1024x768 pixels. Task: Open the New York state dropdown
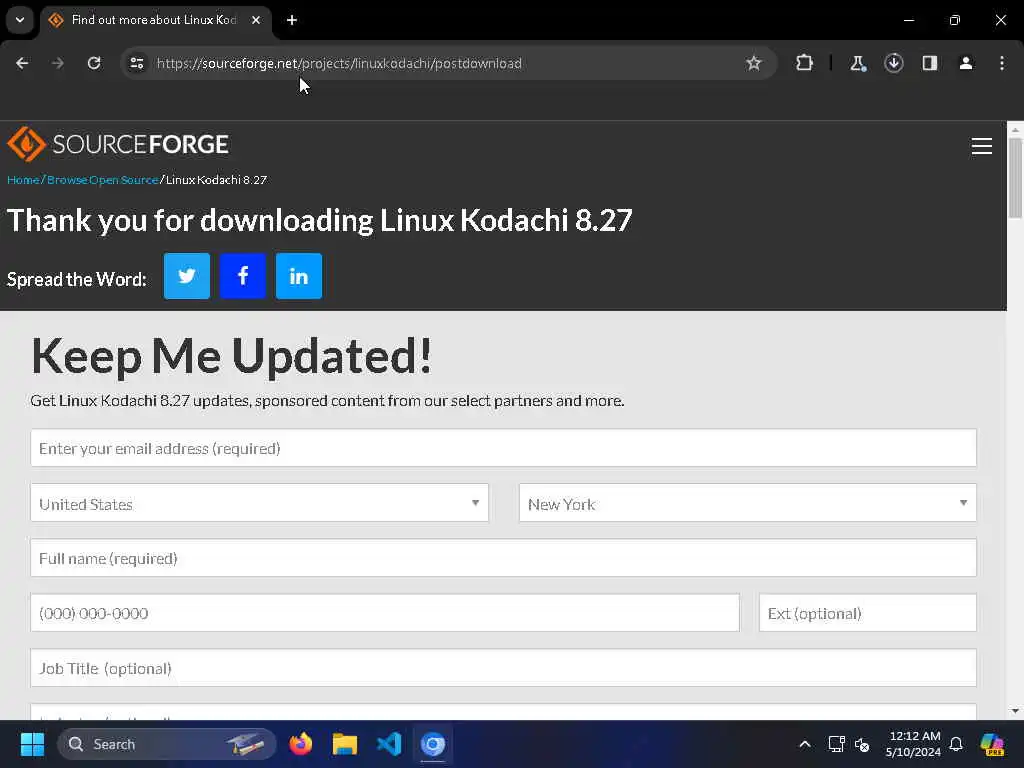click(748, 503)
